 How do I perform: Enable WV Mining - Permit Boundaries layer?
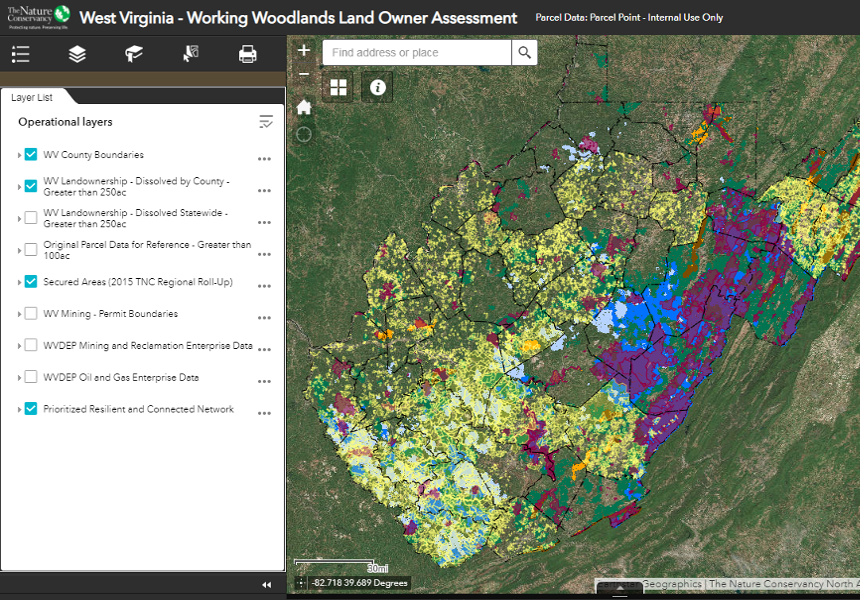(31, 314)
